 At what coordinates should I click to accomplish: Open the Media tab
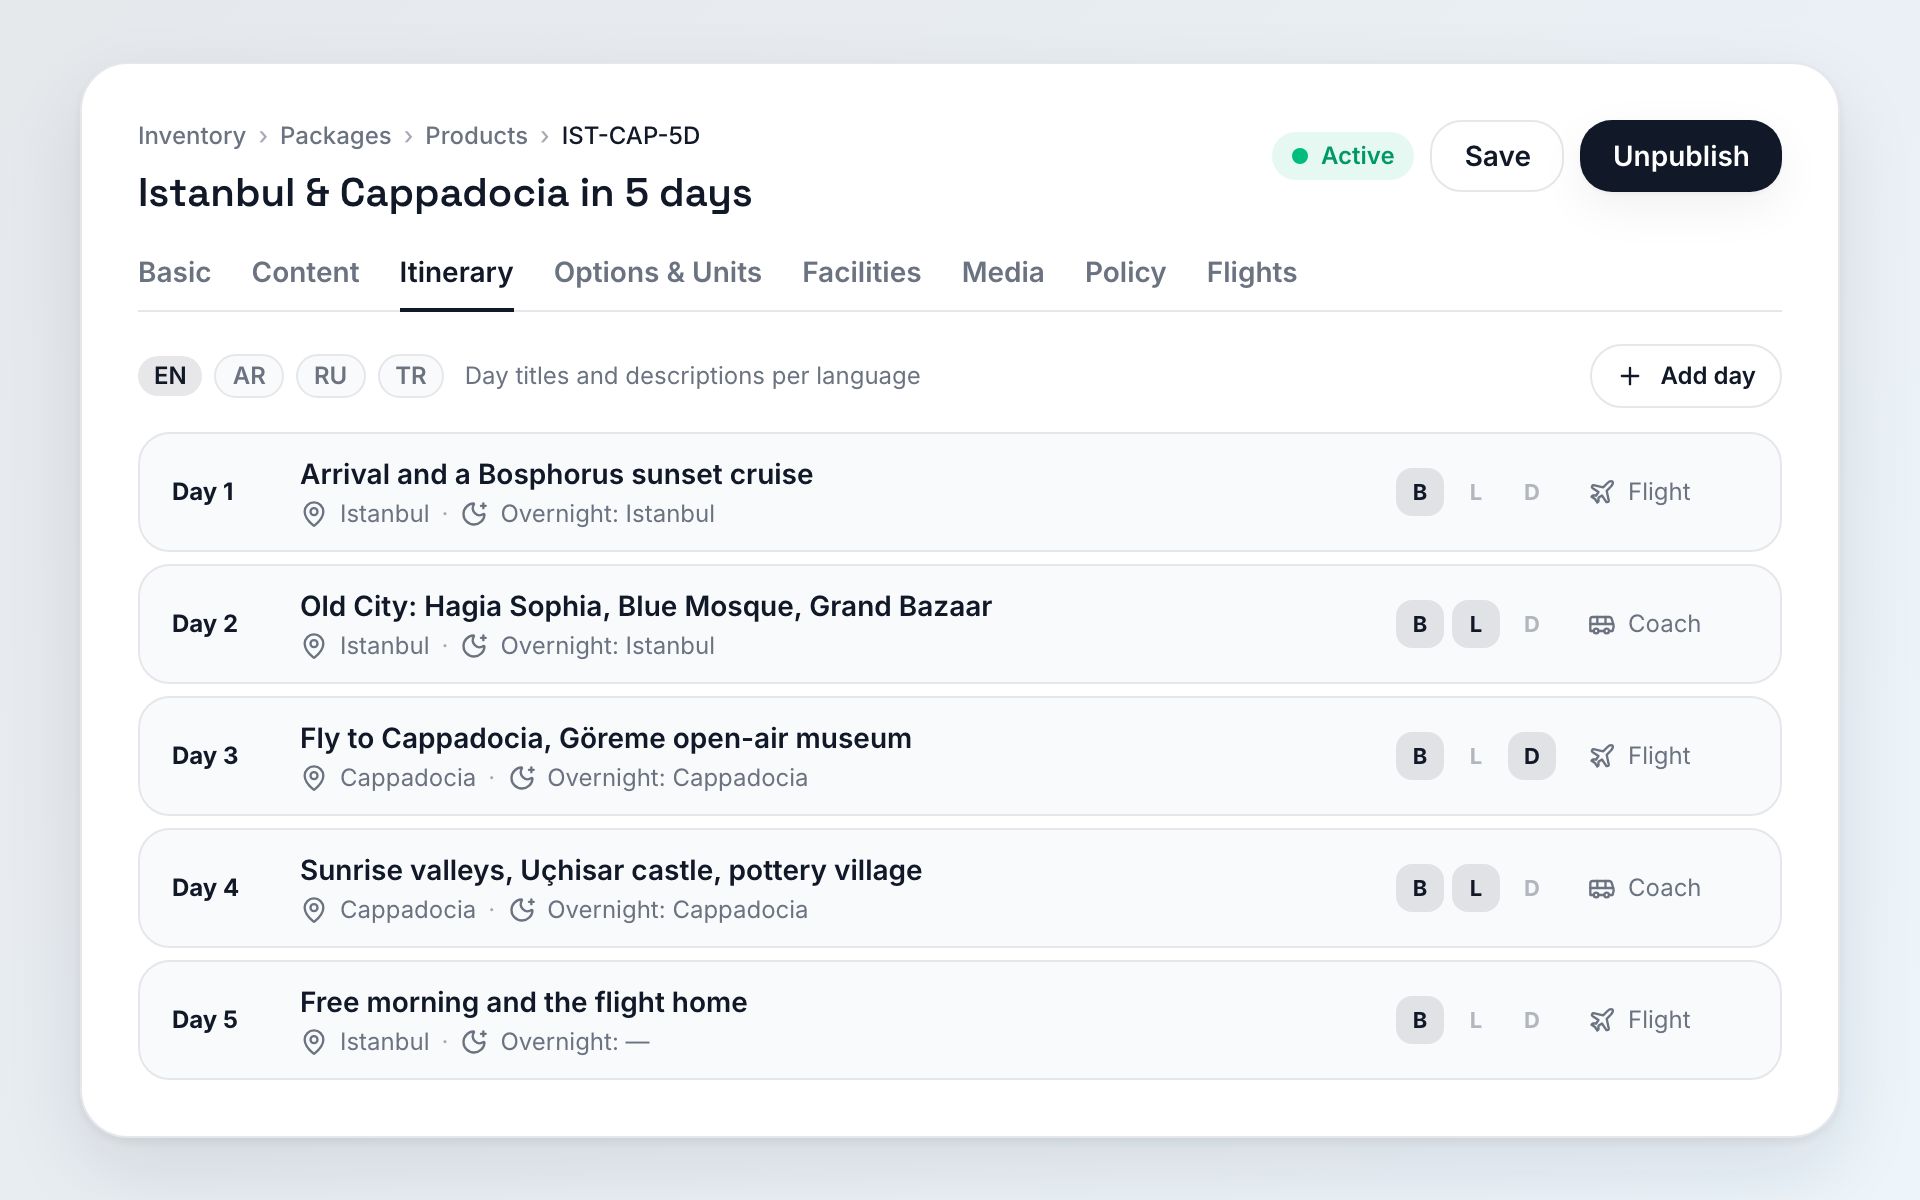tap(1003, 272)
